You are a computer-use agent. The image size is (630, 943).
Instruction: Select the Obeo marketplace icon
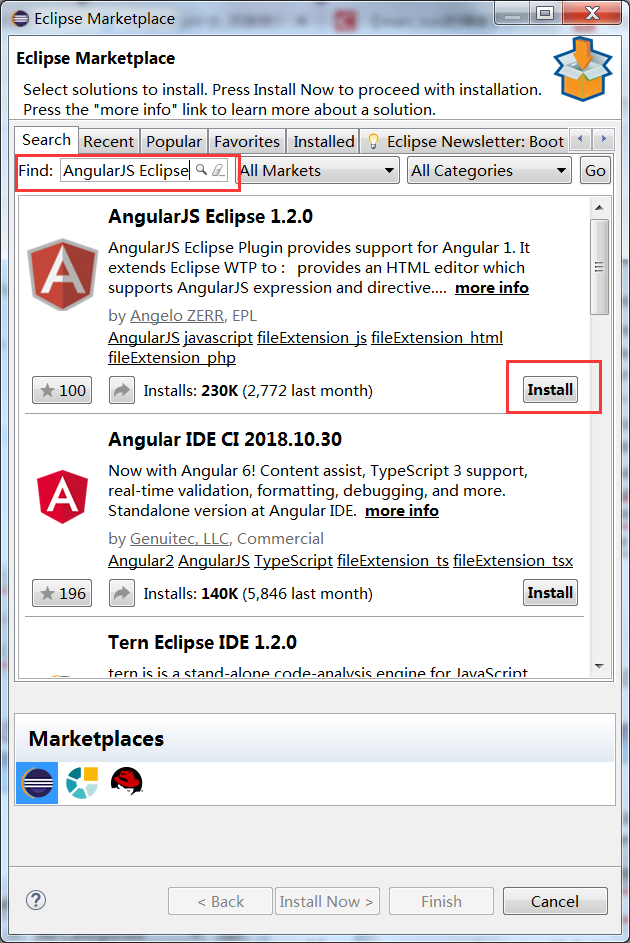point(82,783)
